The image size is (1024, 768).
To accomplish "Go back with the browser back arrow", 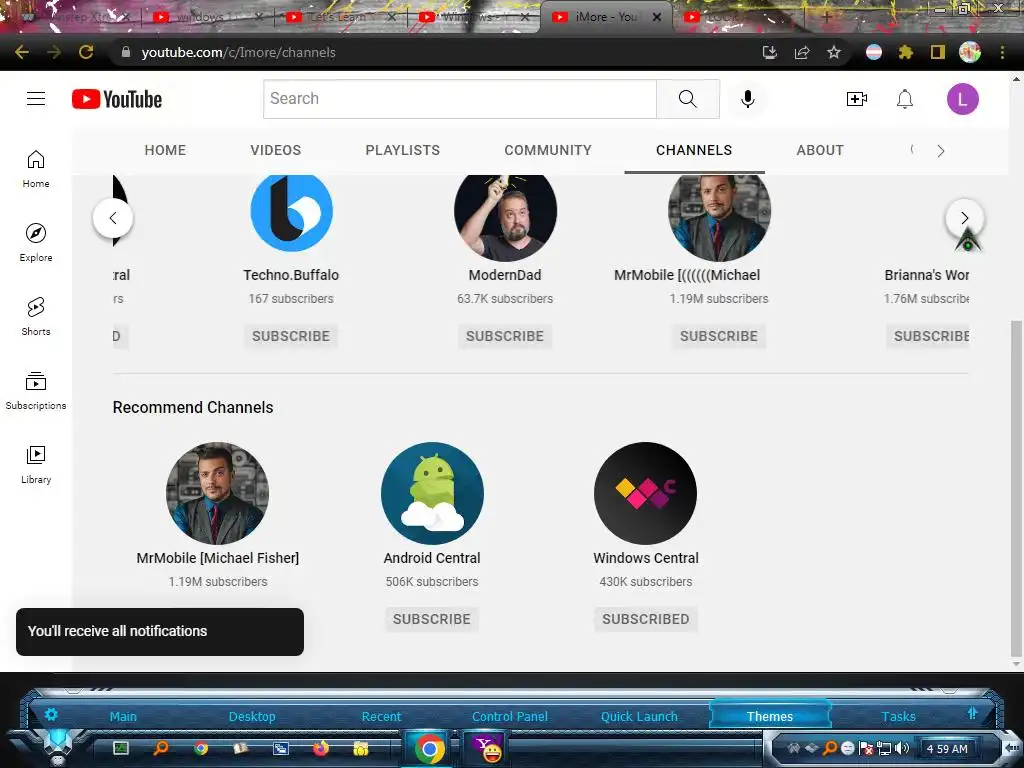I will click(x=22, y=52).
